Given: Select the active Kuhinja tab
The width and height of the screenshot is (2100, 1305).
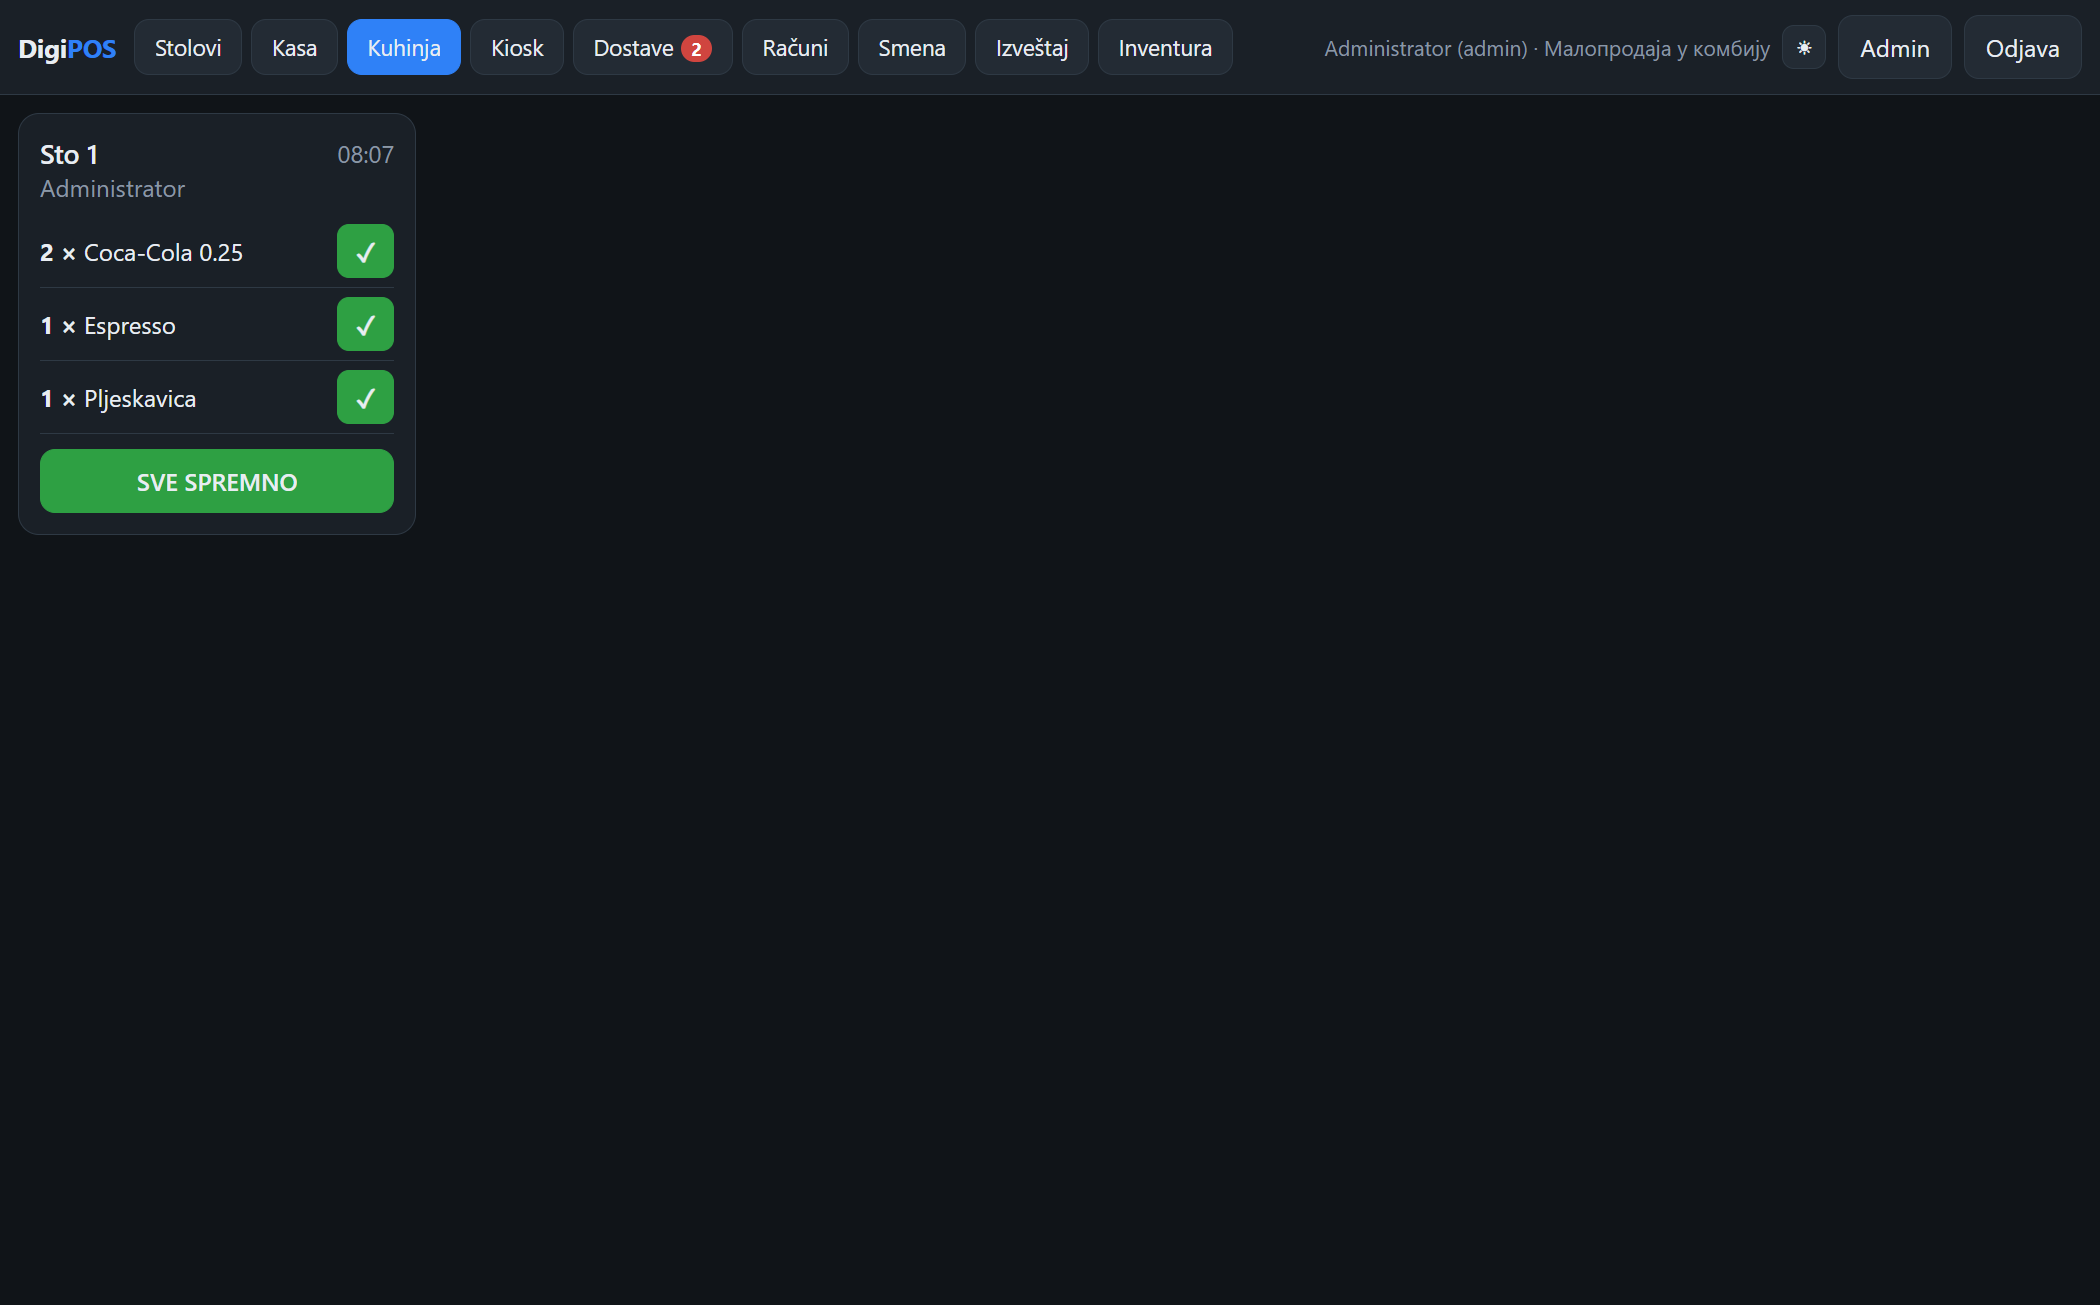Looking at the screenshot, I should point(404,47).
